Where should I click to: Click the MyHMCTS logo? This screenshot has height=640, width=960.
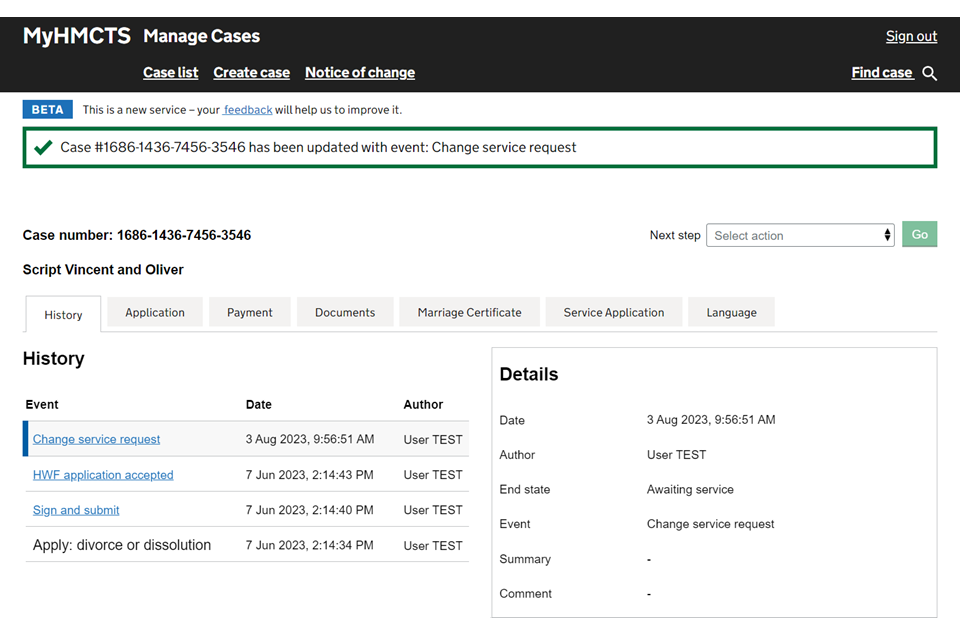click(77, 36)
